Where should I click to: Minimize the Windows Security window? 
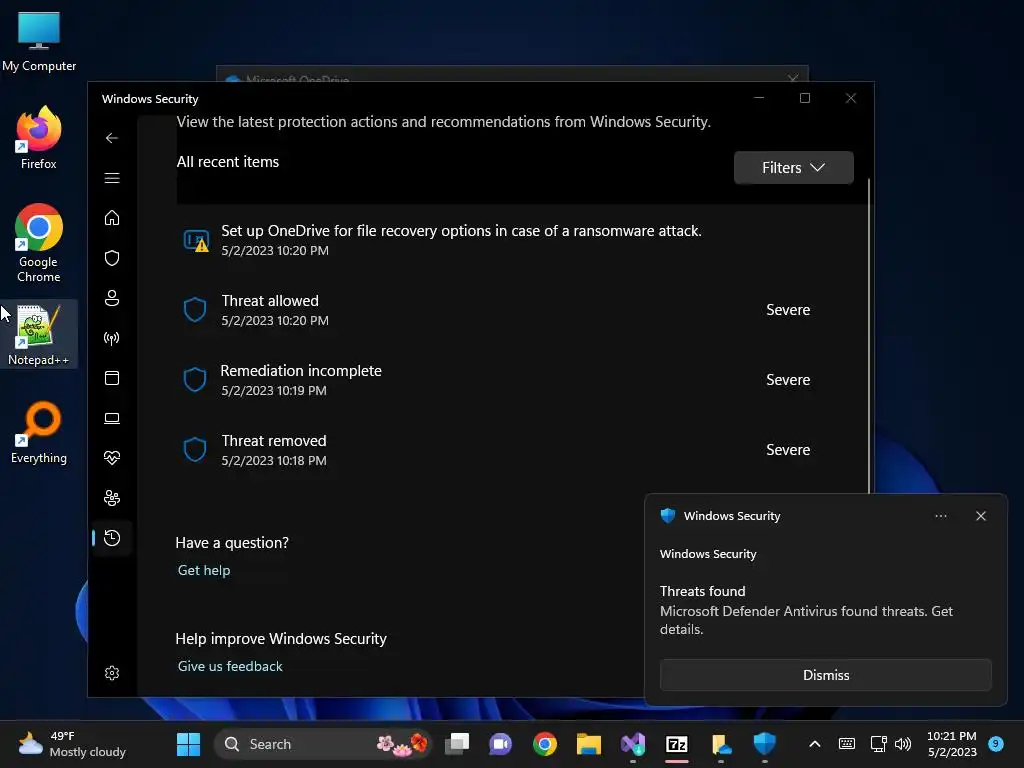[759, 98]
